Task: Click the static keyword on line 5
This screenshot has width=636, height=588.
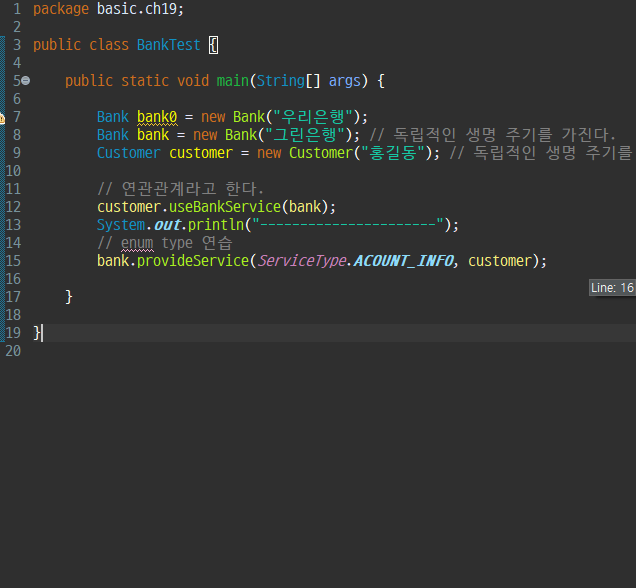Action: pyautogui.click(x=145, y=81)
